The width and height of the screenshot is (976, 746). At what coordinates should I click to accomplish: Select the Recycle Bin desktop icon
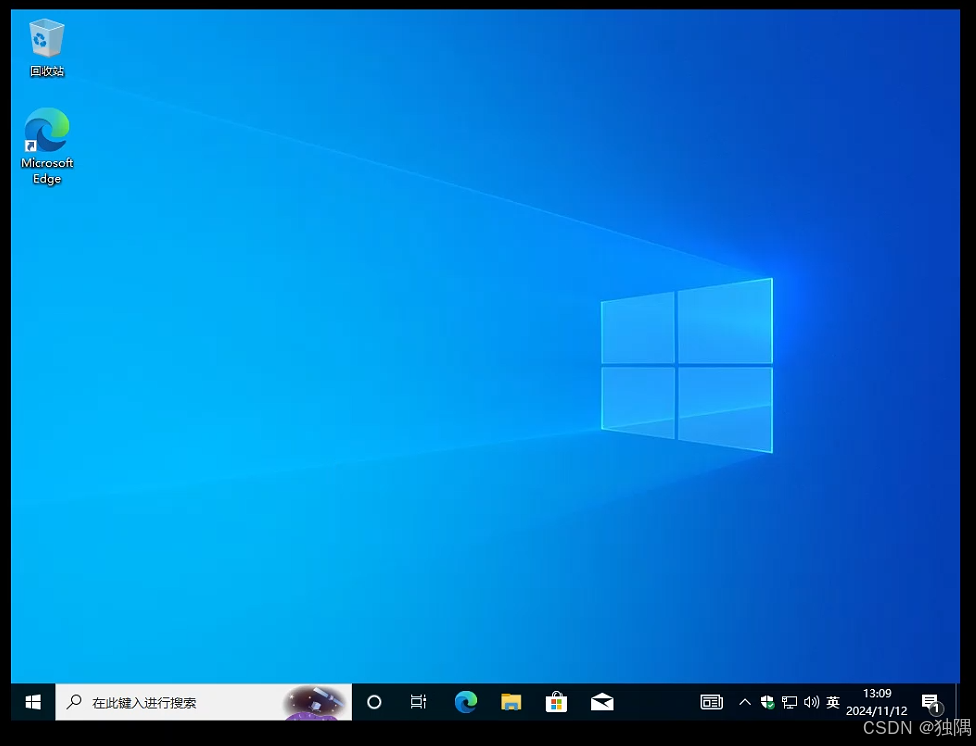tap(47, 47)
